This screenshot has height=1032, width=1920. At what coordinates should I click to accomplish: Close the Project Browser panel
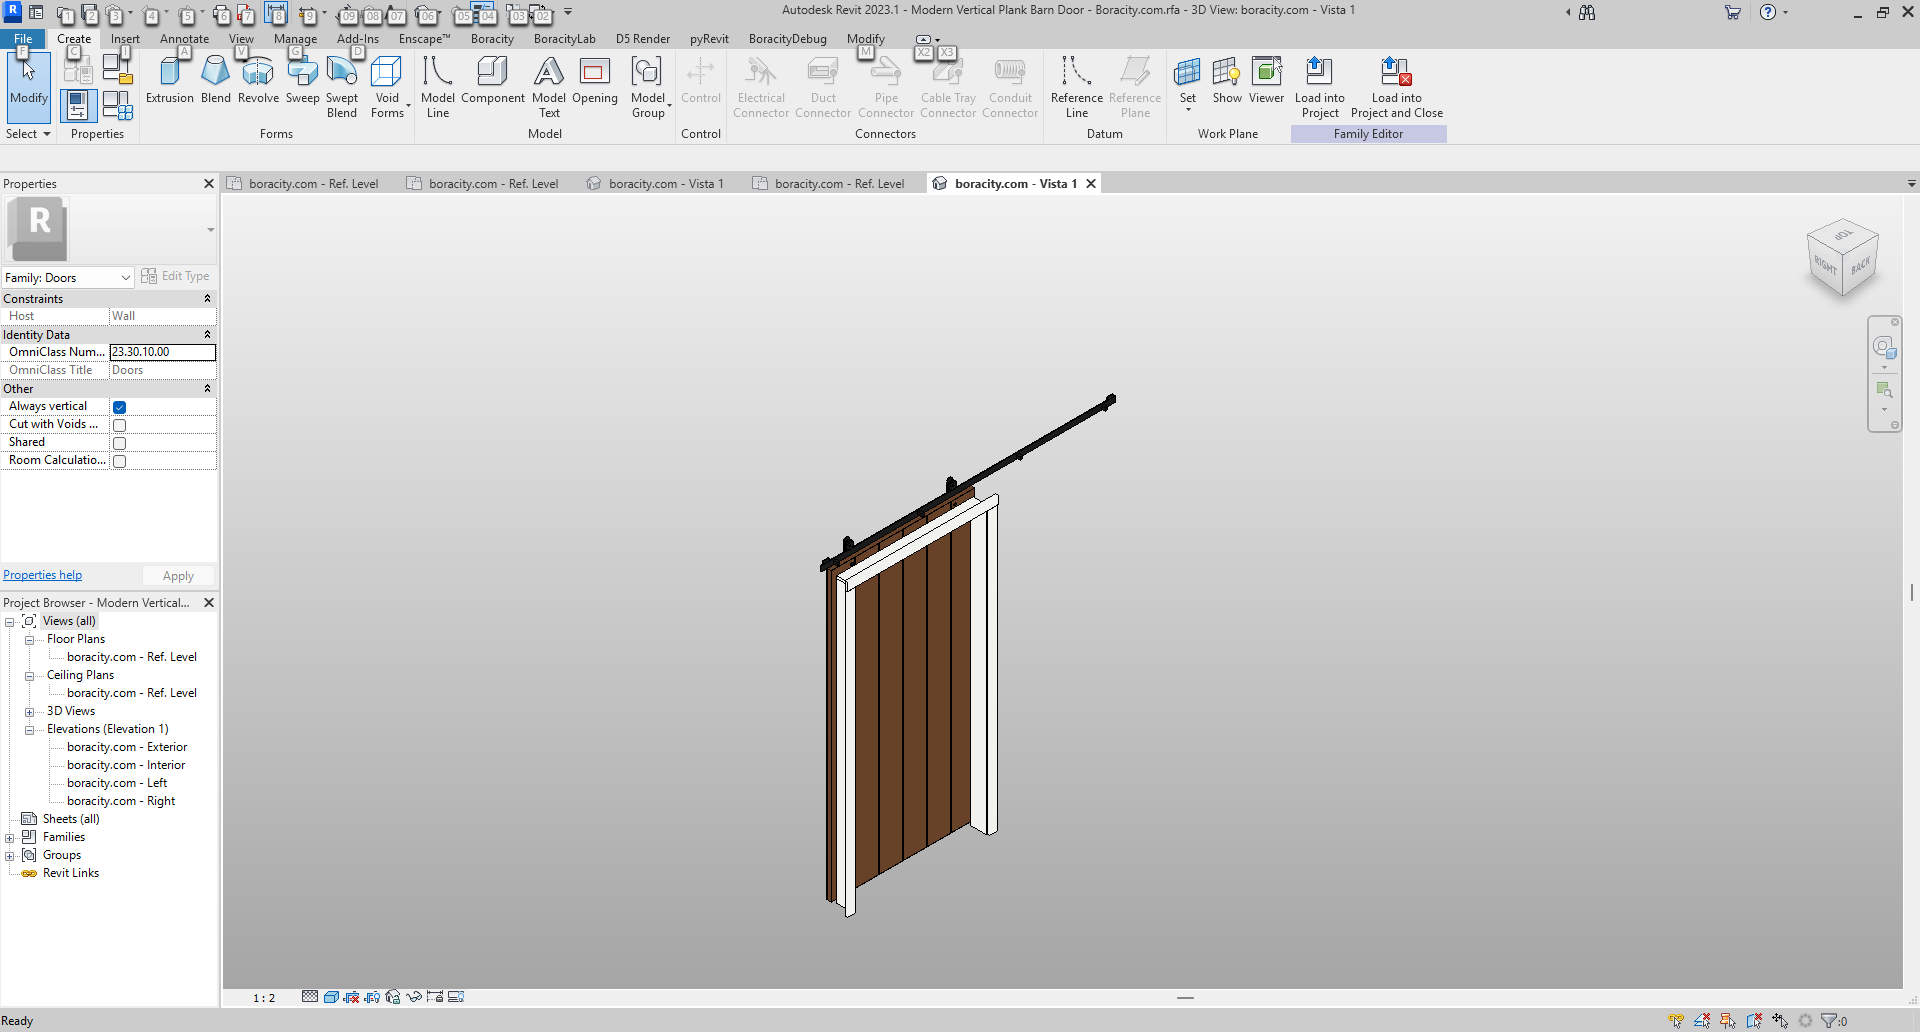209,603
